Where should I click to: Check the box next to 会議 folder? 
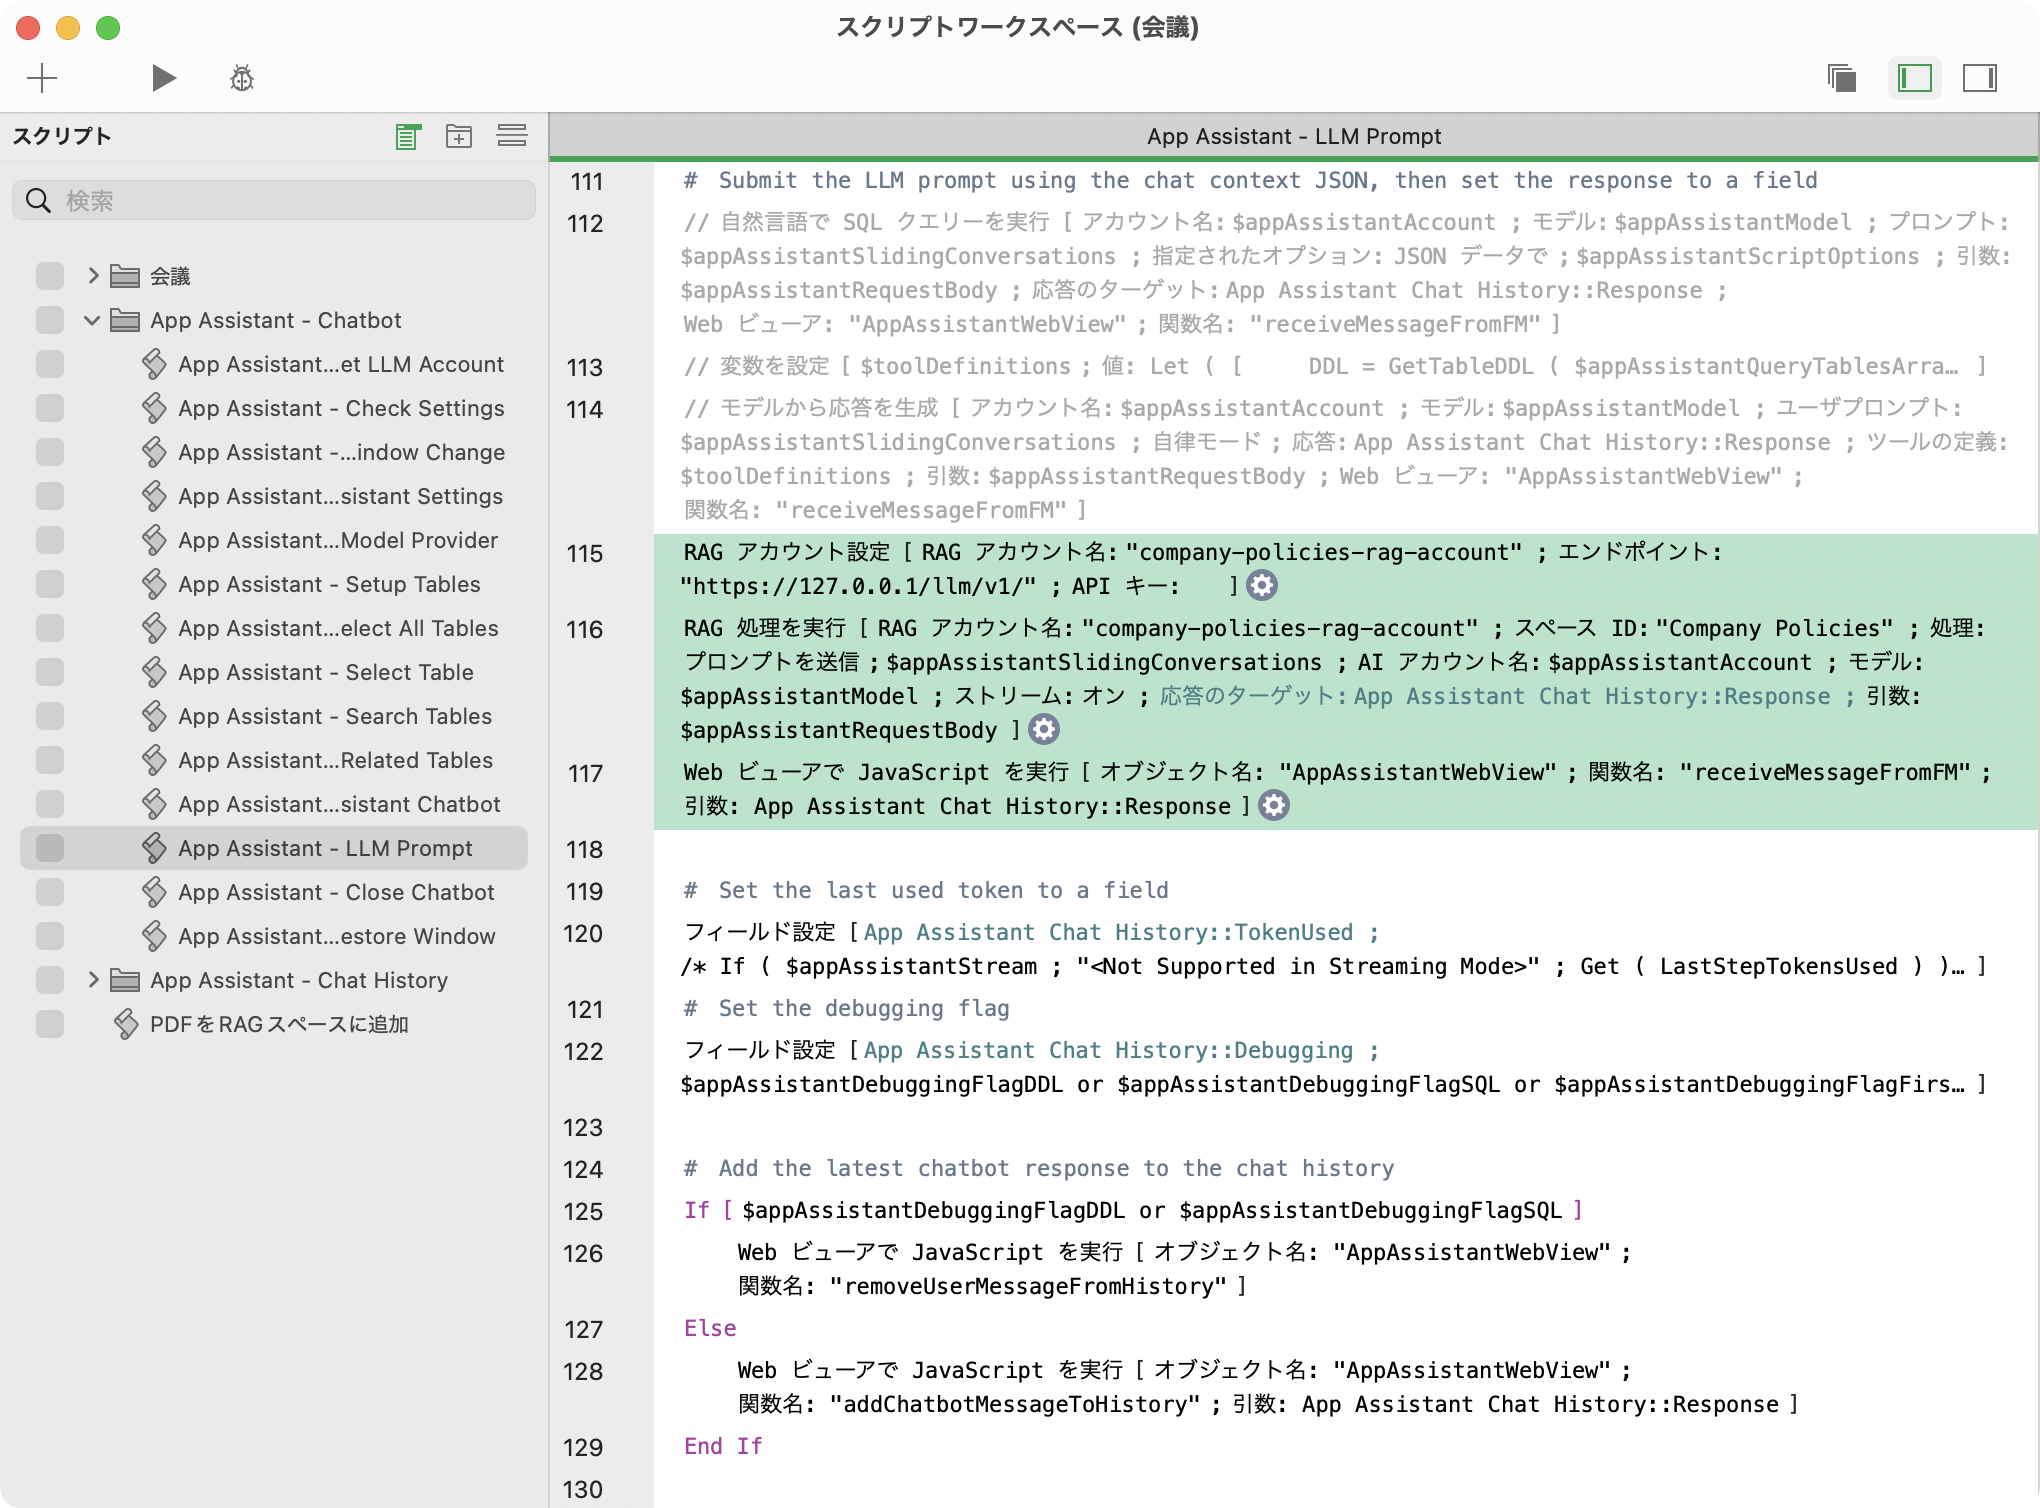pyautogui.click(x=50, y=276)
